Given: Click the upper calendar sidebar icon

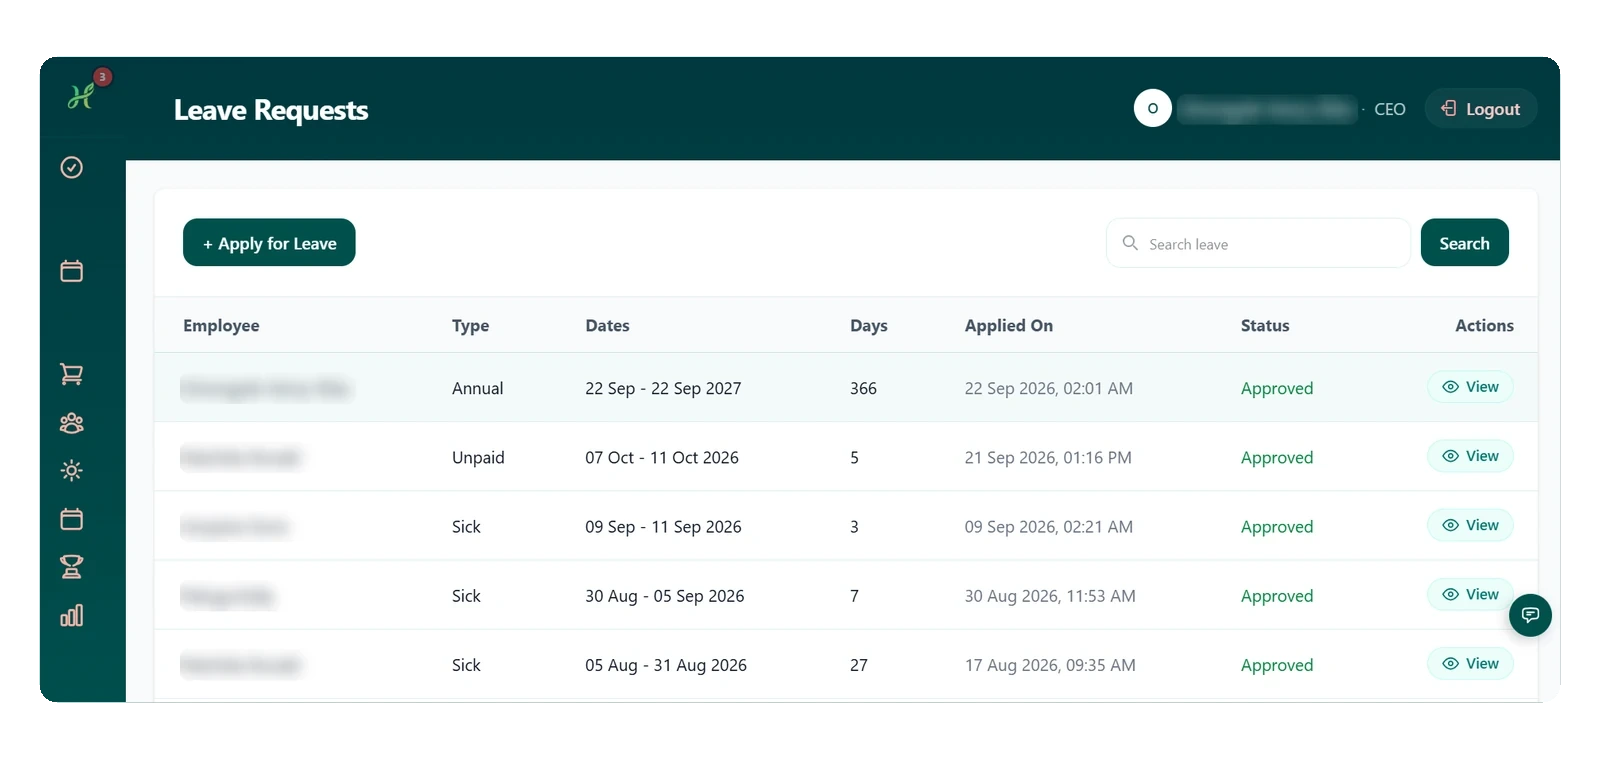Looking at the screenshot, I should click(72, 271).
